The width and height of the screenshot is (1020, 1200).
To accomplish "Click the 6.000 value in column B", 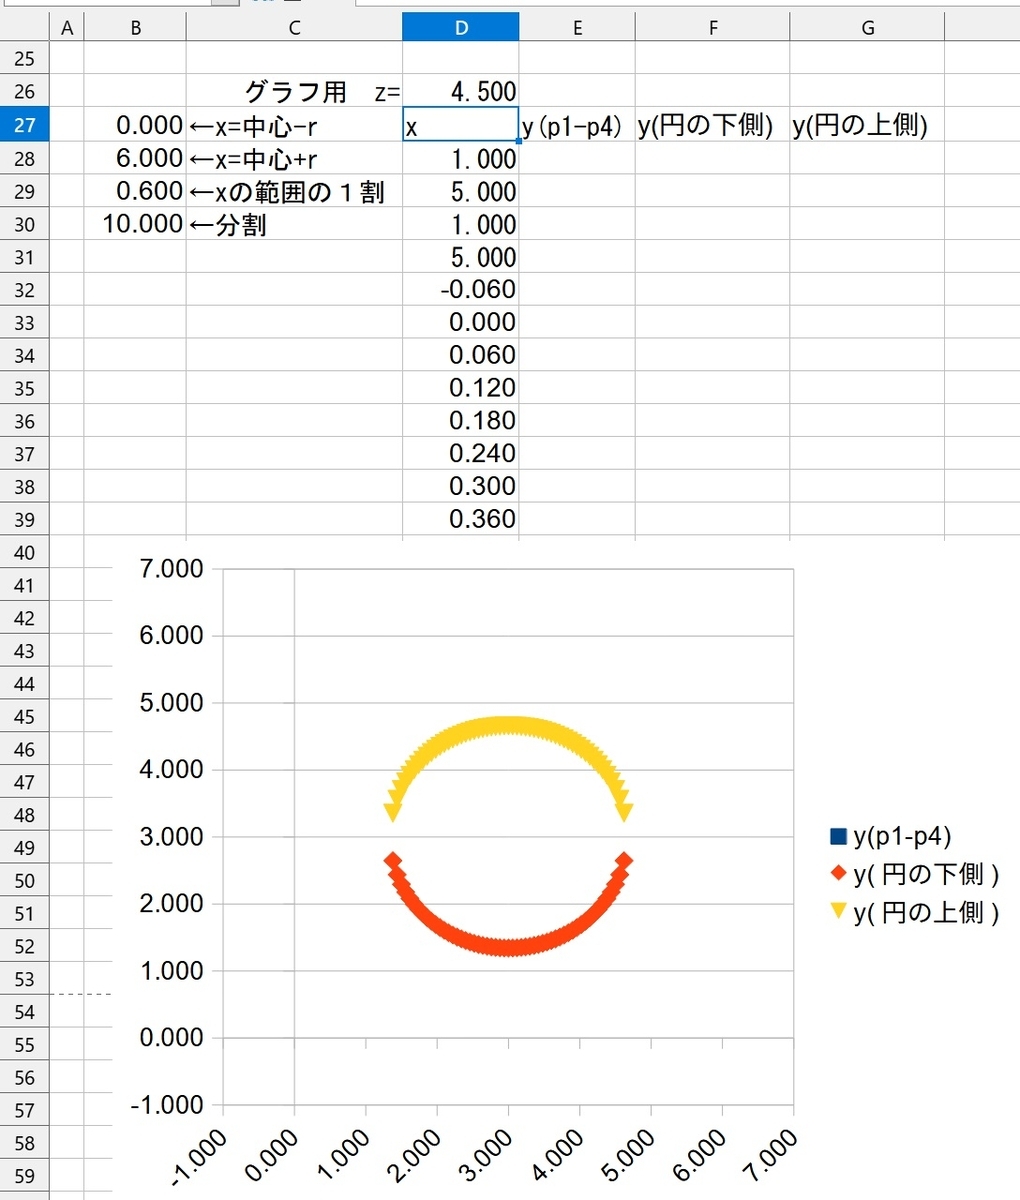I will point(135,158).
